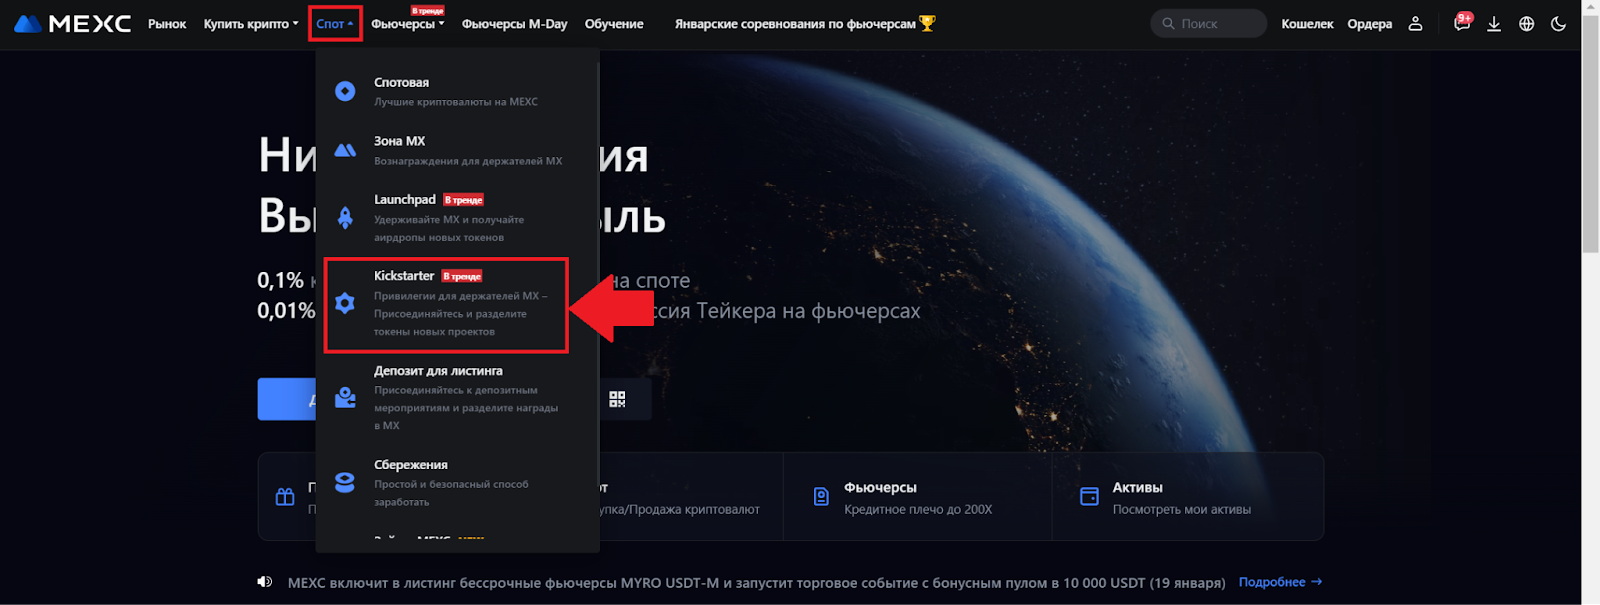The height and width of the screenshot is (605, 1600).
Task: Open the user profile icon
Action: point(1415,24)
